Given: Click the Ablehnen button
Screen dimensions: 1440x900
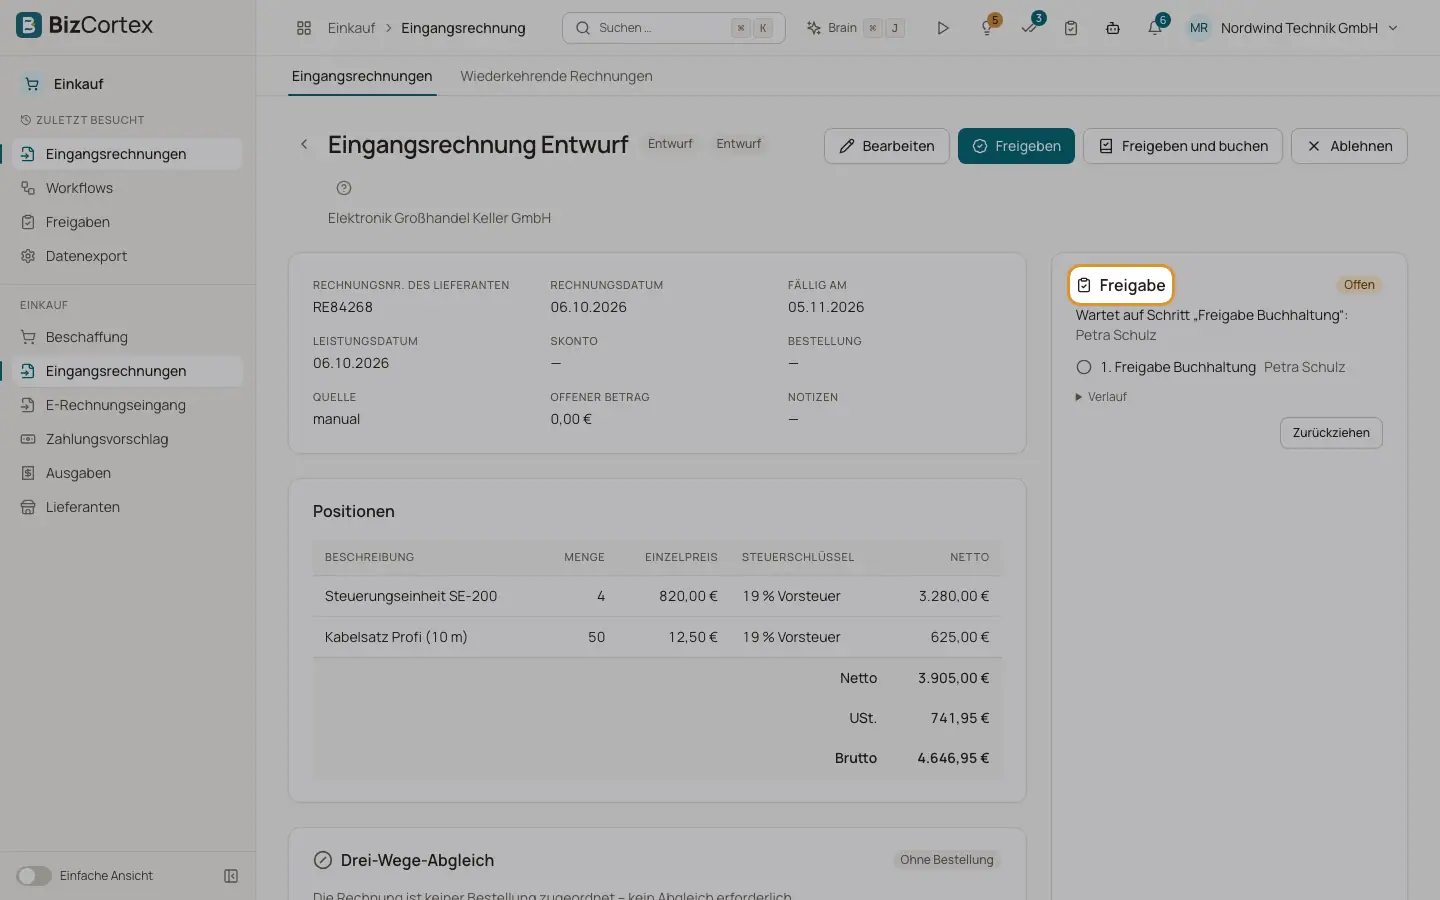Looking at the screenshot, I should (1349, 146).
